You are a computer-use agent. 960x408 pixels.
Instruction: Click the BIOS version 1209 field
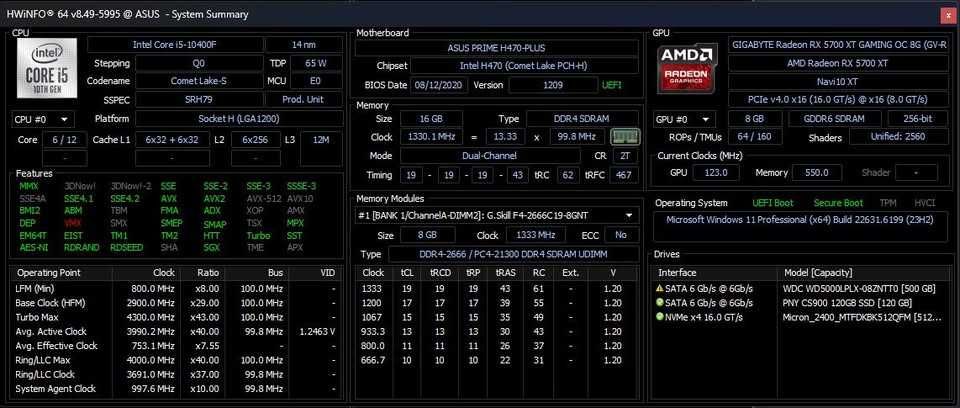553,85
